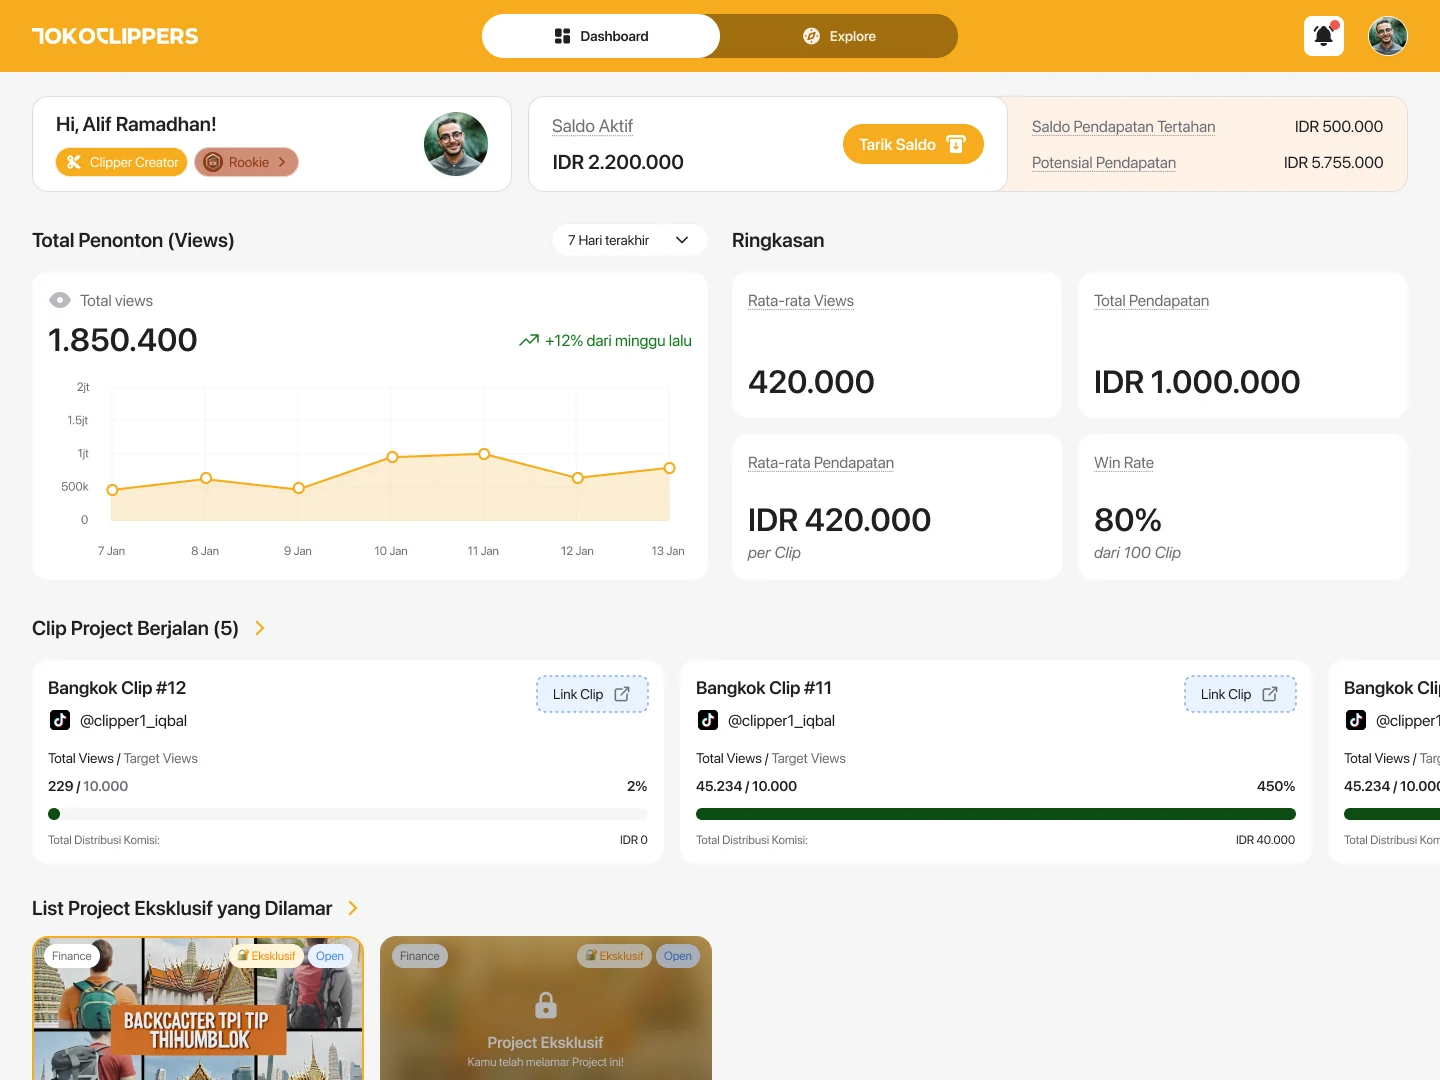Click the Rata-rata Pendapatan label
1440x1080 pixels.
[x=821, y=463]
